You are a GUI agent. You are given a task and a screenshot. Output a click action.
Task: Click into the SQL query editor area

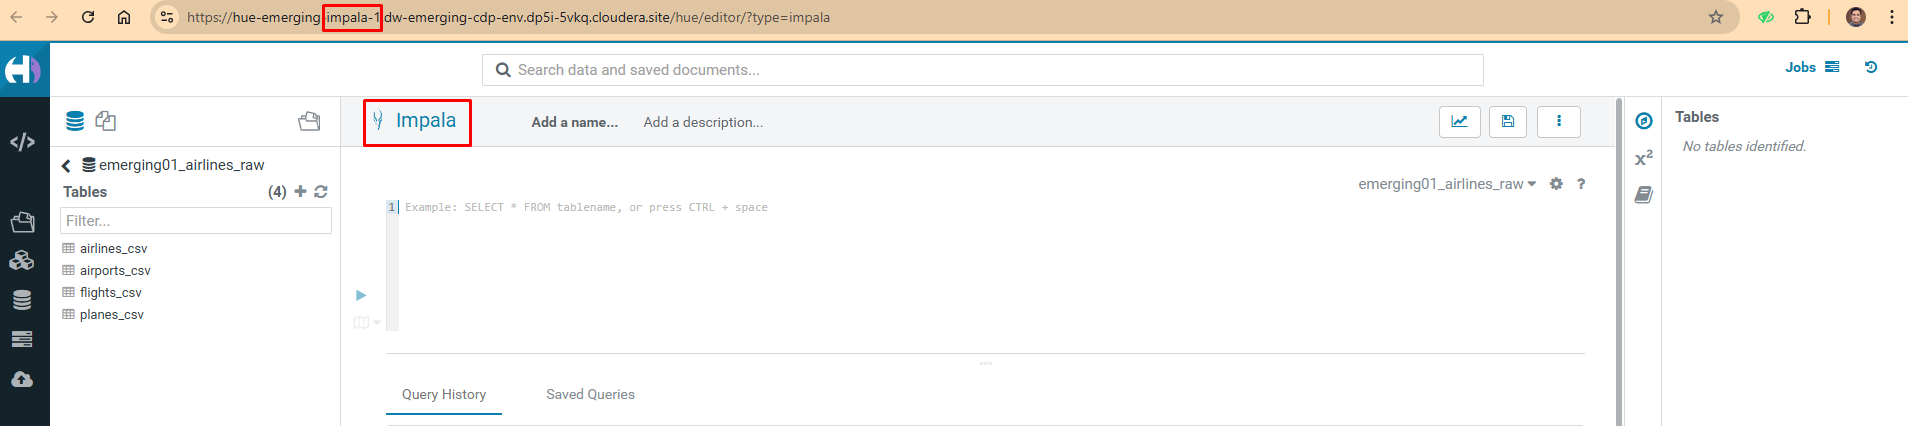[990, 265]
